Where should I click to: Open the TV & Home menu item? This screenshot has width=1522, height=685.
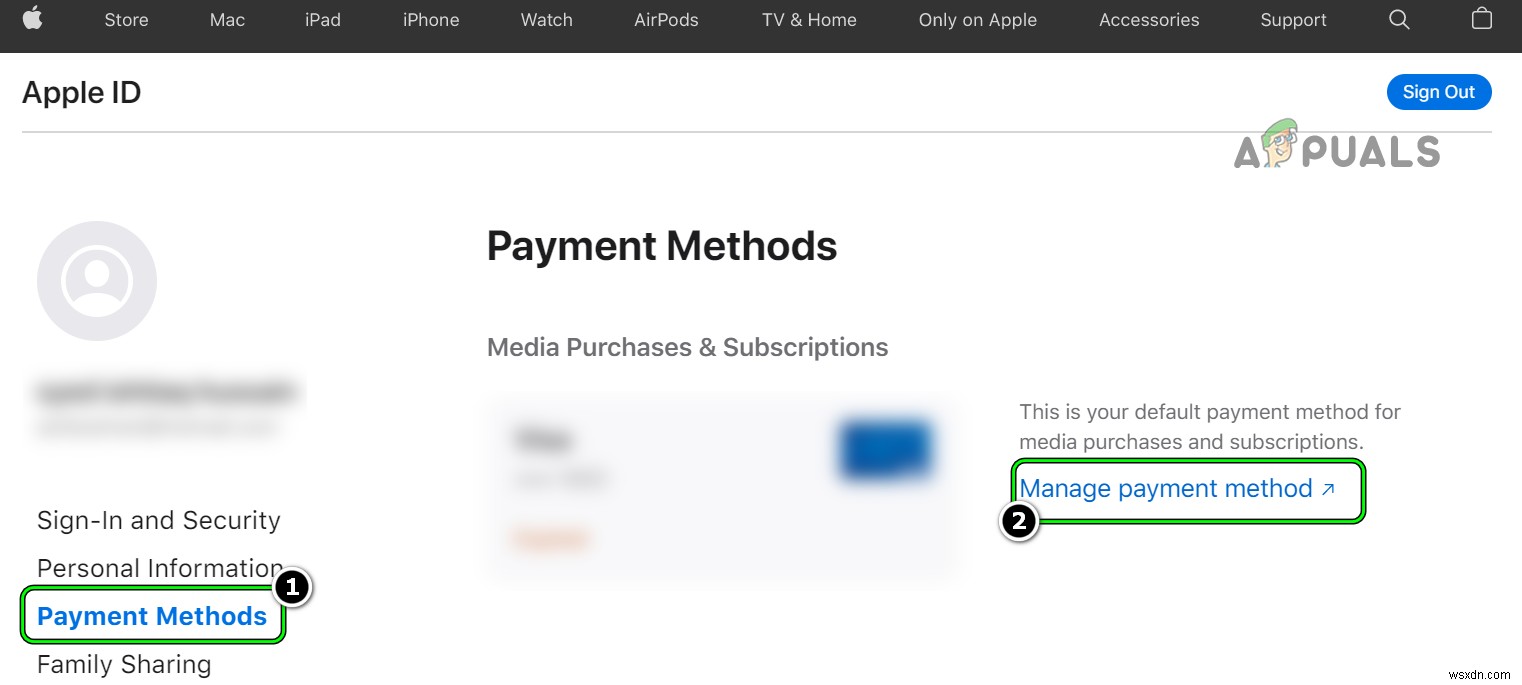click(809, 19)
